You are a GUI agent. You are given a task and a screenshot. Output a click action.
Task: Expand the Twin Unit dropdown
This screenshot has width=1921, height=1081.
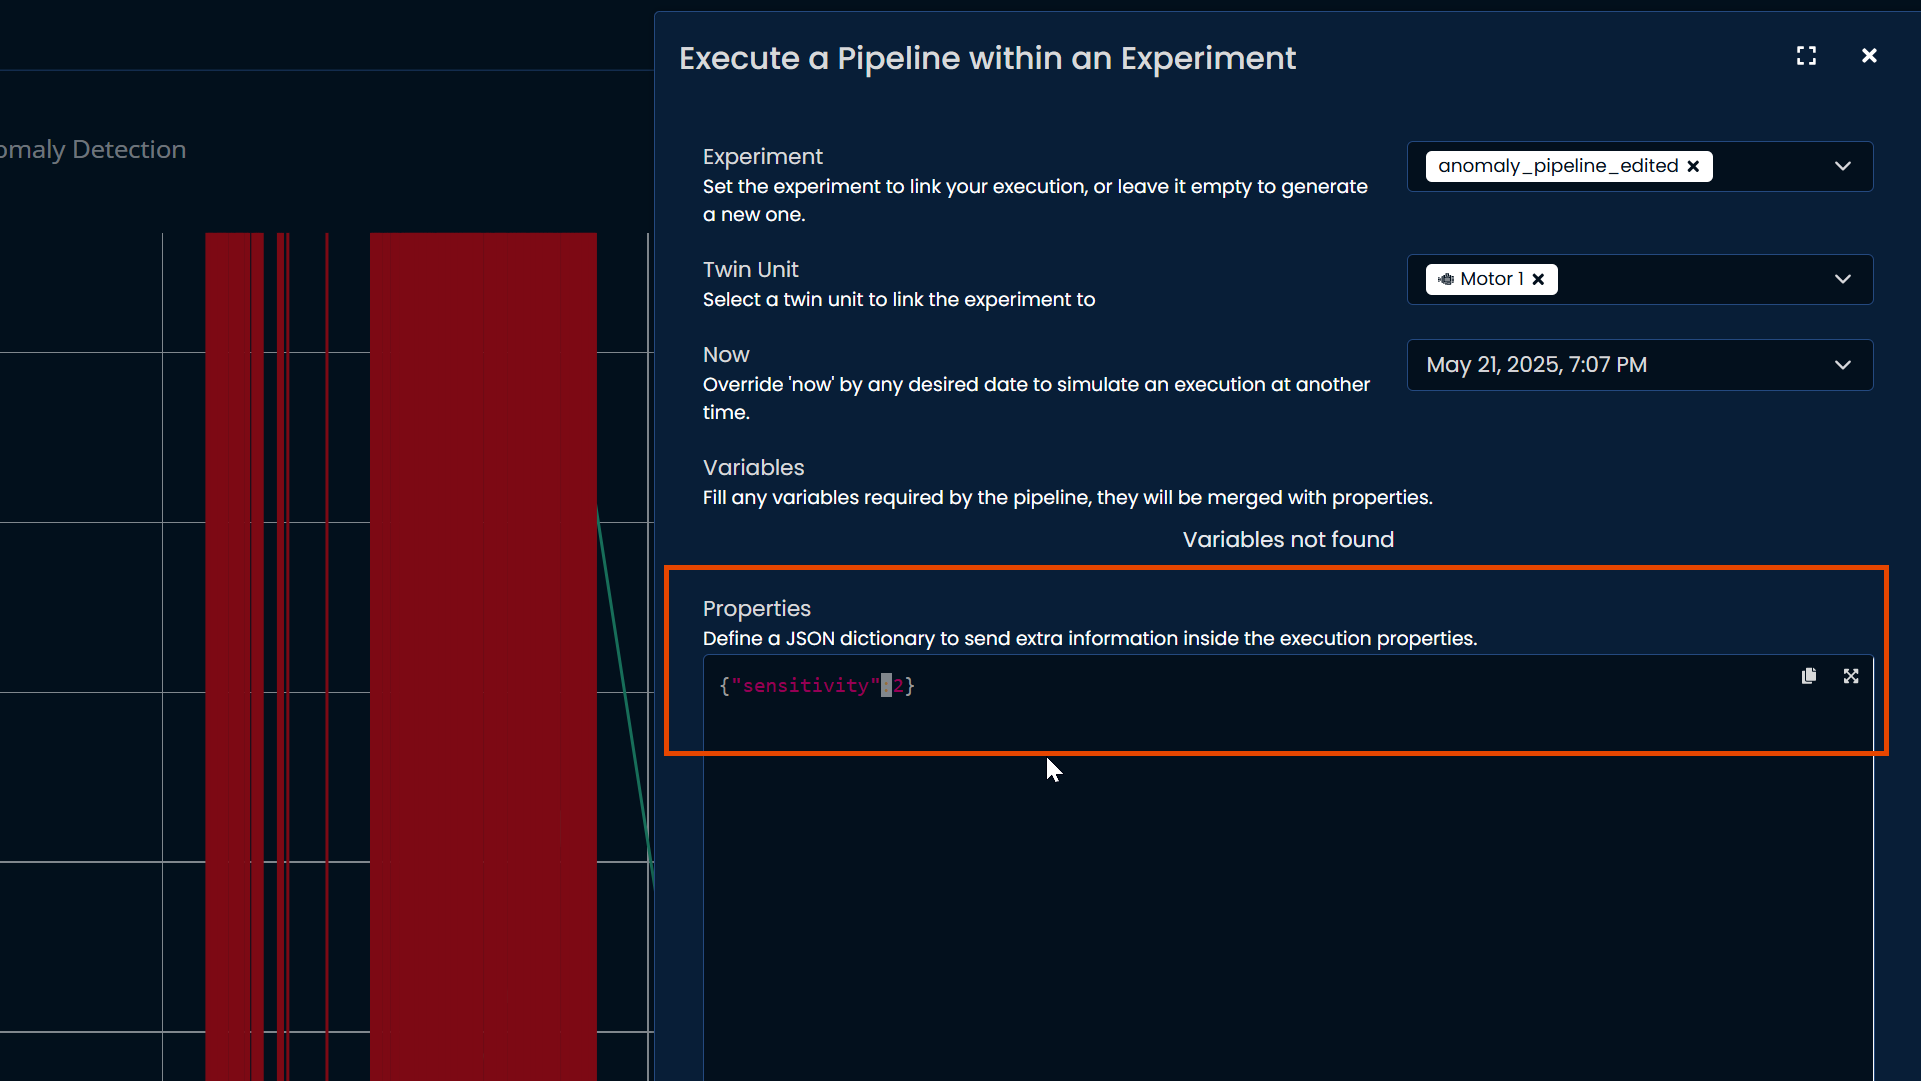(1842, 279)
